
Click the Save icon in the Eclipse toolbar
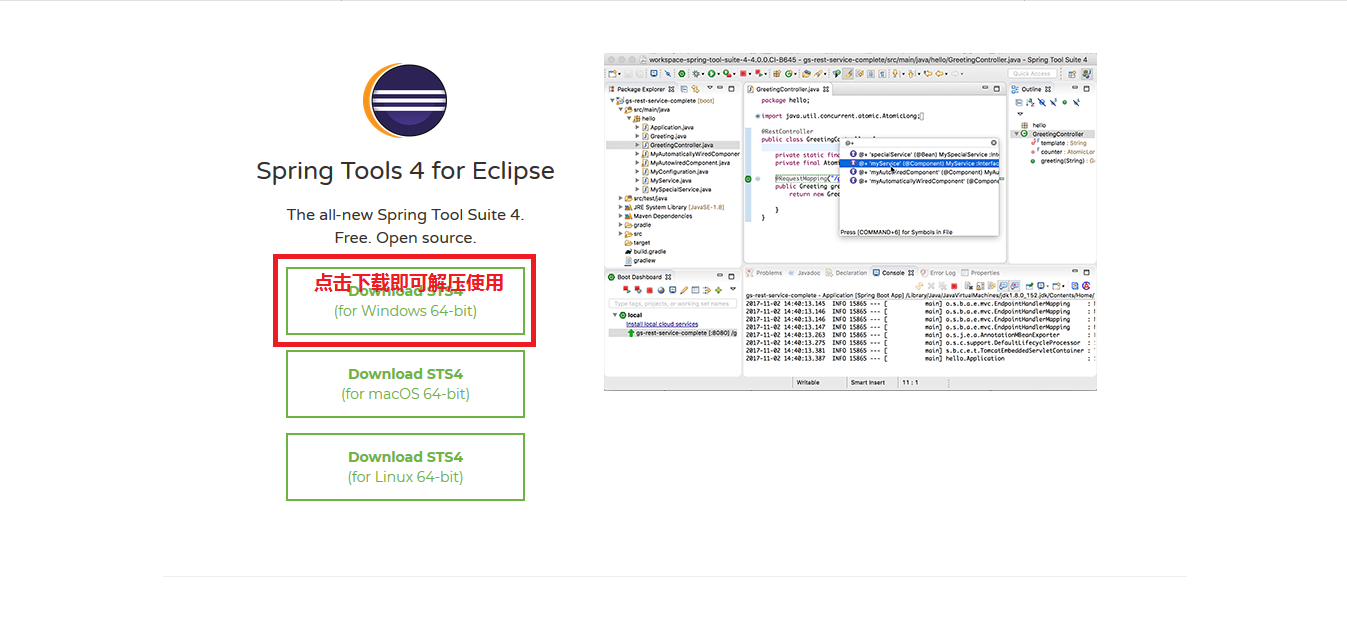(x=627, y=71)
